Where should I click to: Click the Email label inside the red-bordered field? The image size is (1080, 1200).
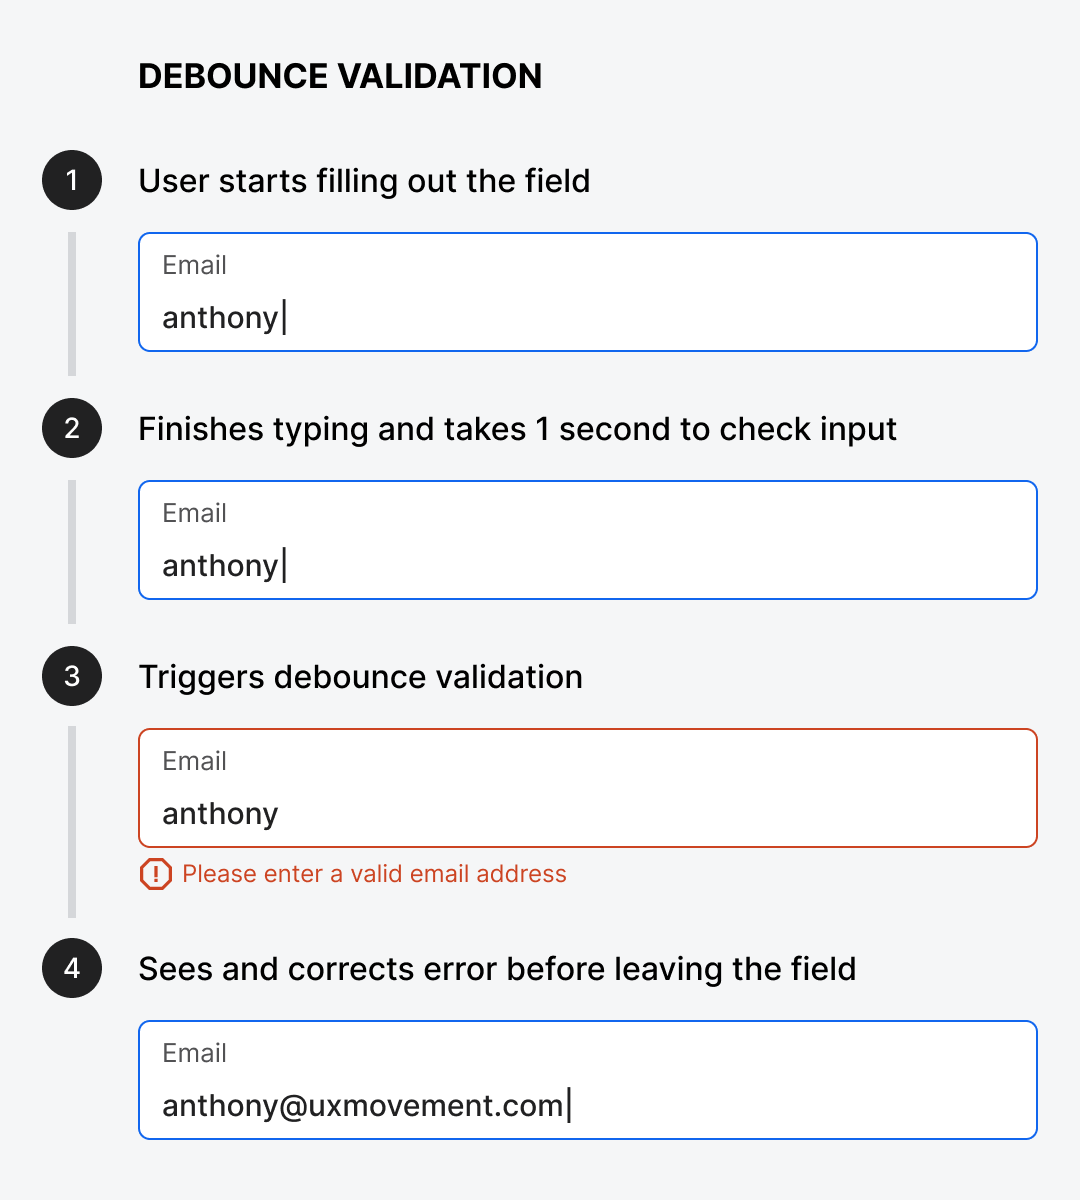[194, 761]
